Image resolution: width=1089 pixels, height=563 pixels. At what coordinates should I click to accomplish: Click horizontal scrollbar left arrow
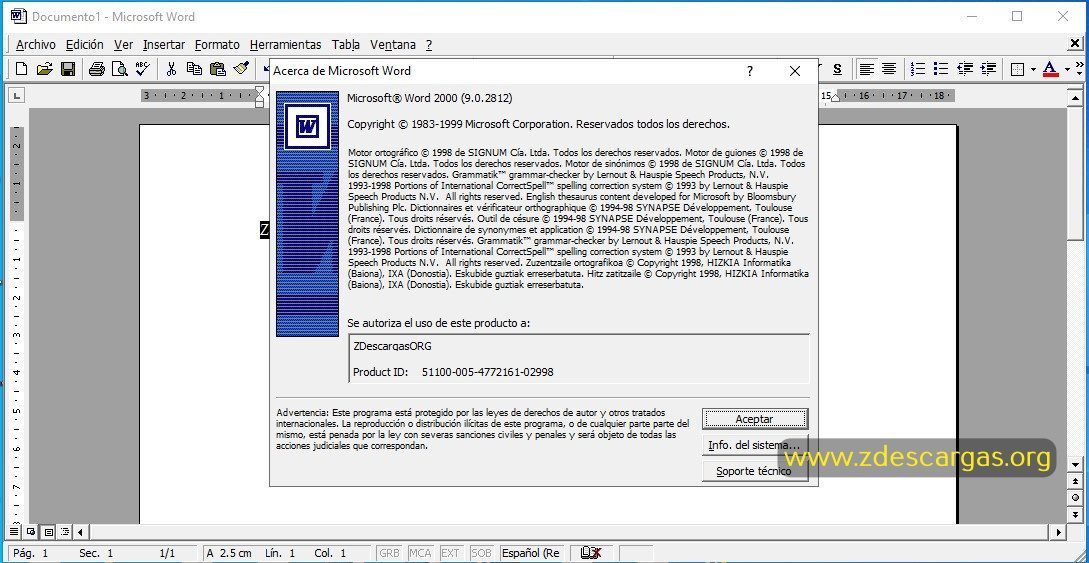click(x=81, y=532)
